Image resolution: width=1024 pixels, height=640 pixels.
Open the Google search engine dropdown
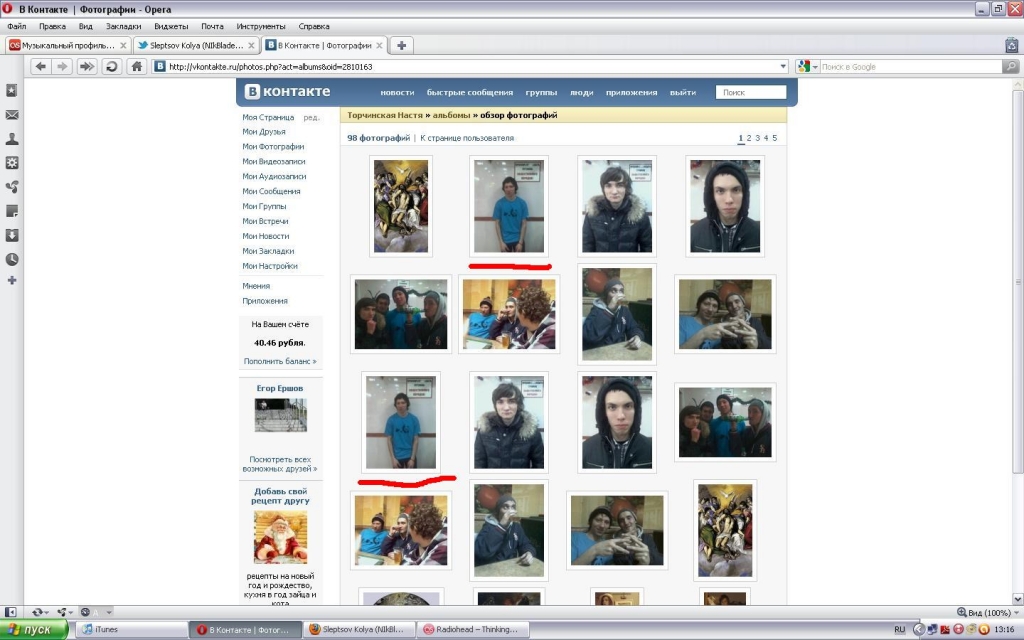click(806, 67)
